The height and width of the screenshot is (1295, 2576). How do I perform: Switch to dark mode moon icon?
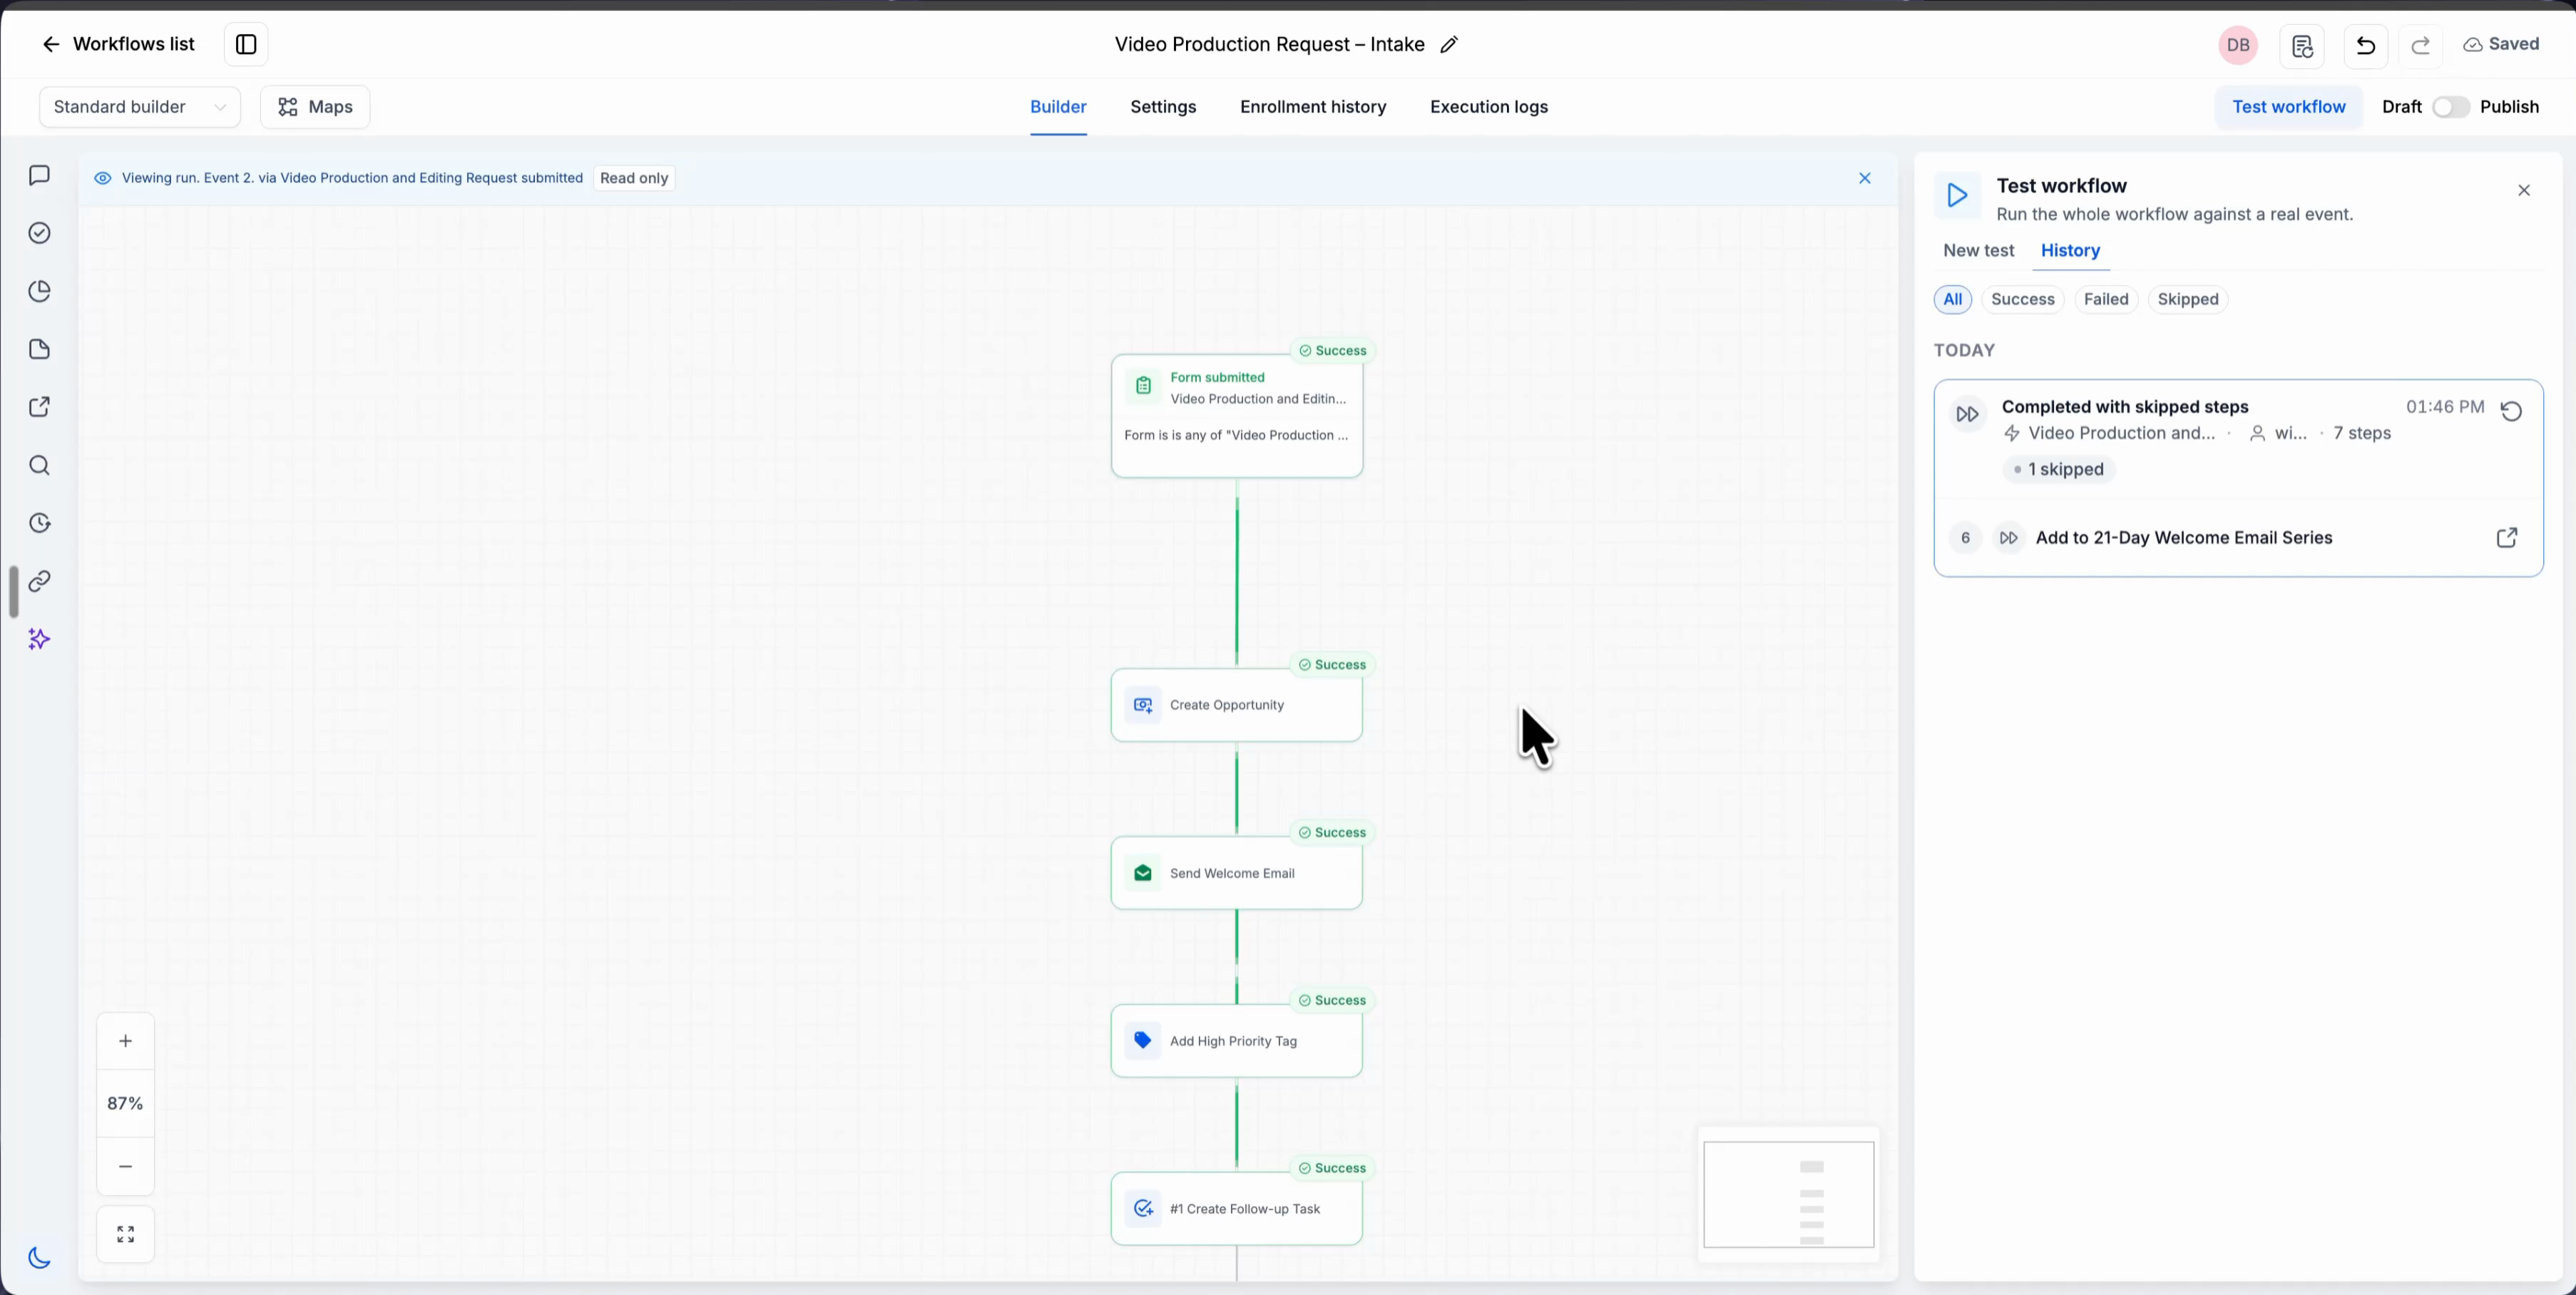click(x=40, y=1258)
